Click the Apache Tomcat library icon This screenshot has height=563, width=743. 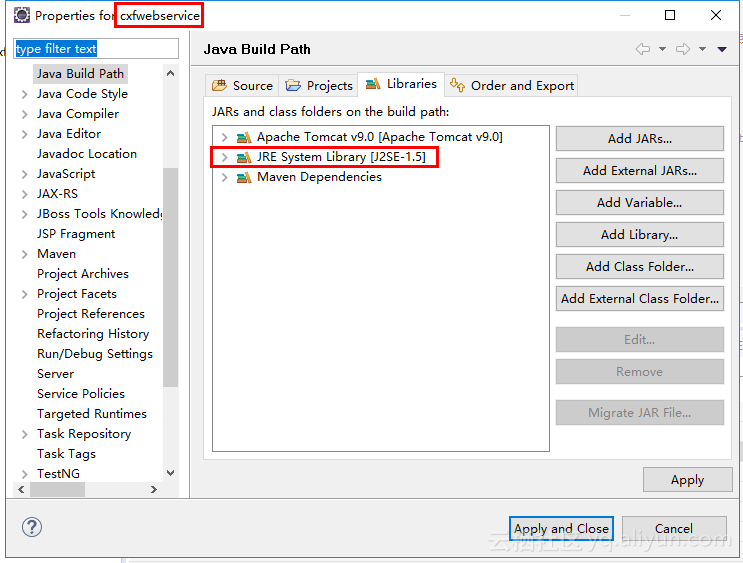(244, 137)
